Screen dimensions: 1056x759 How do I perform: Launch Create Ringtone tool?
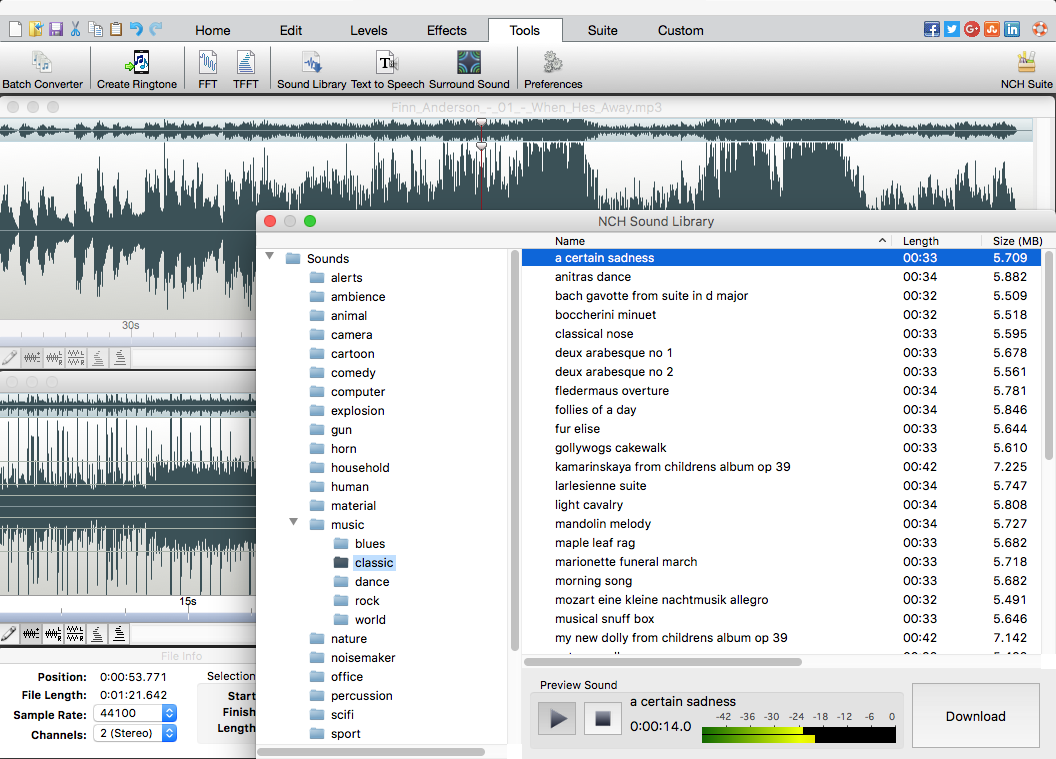[x=137, y=69]
